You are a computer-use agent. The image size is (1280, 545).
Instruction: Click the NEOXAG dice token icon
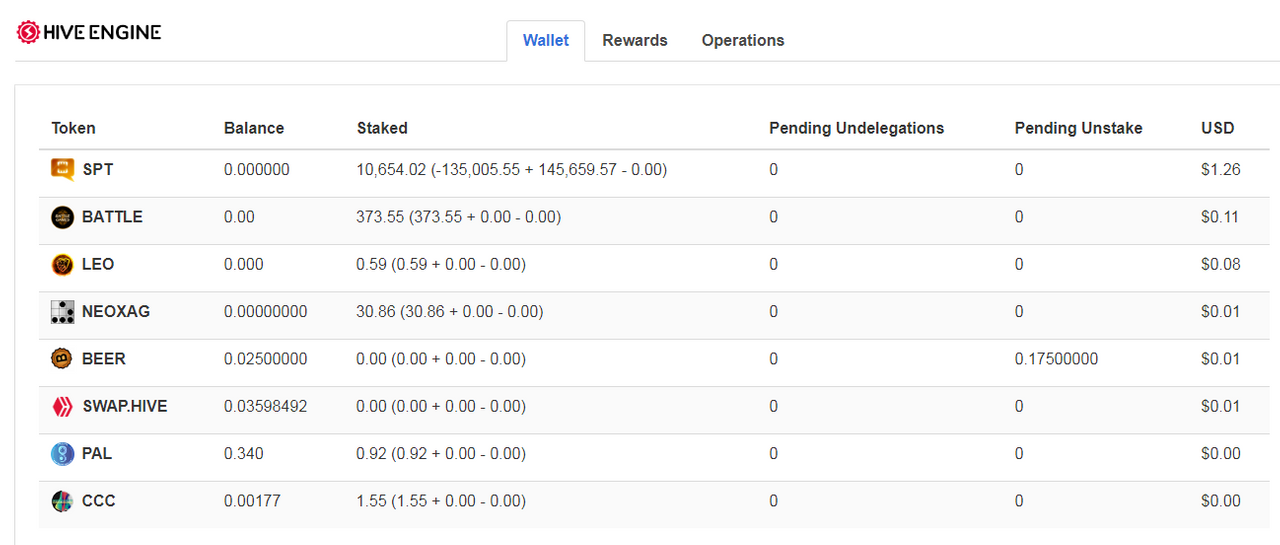point(62,312)
